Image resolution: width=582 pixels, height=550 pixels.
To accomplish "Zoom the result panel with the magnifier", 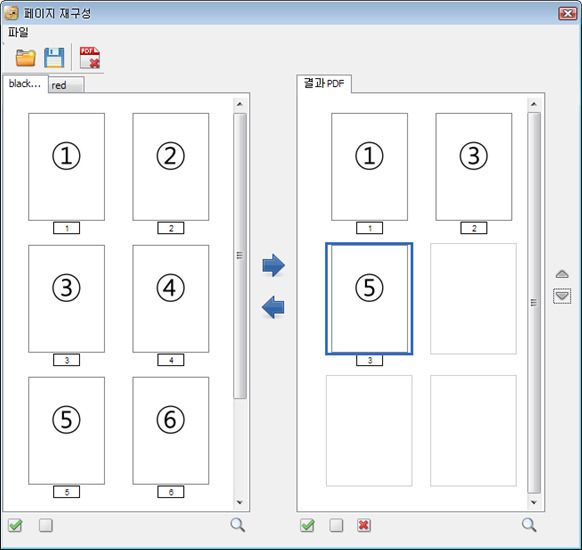I will tap(529, 525).
